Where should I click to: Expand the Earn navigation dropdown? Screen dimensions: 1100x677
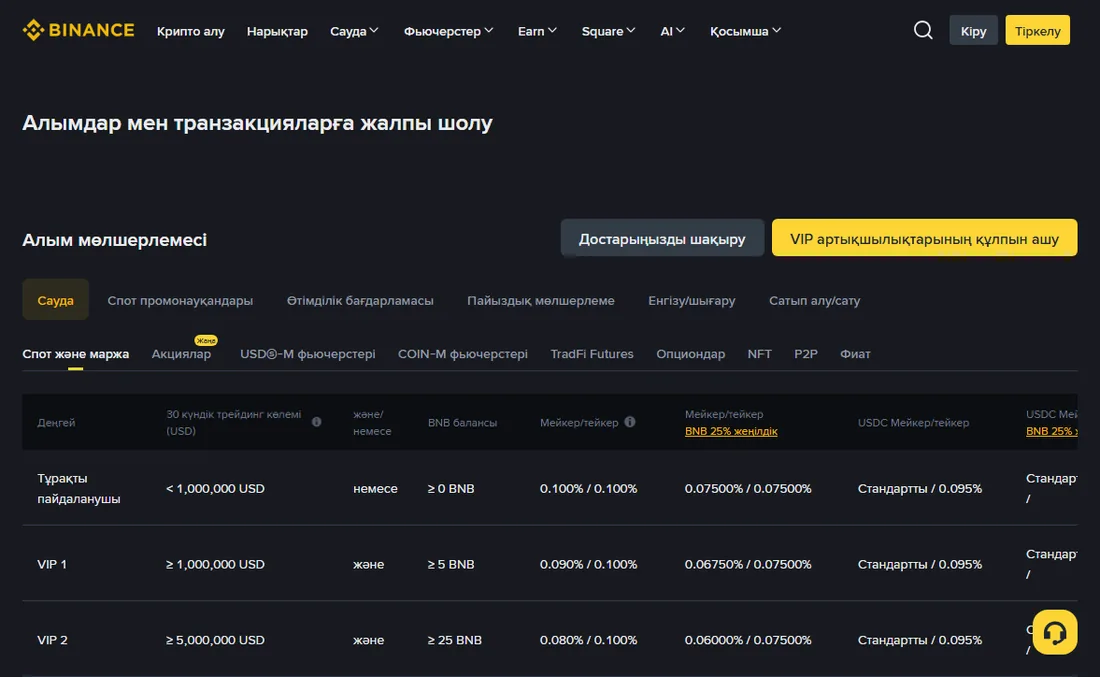click(x=537, y=31)
